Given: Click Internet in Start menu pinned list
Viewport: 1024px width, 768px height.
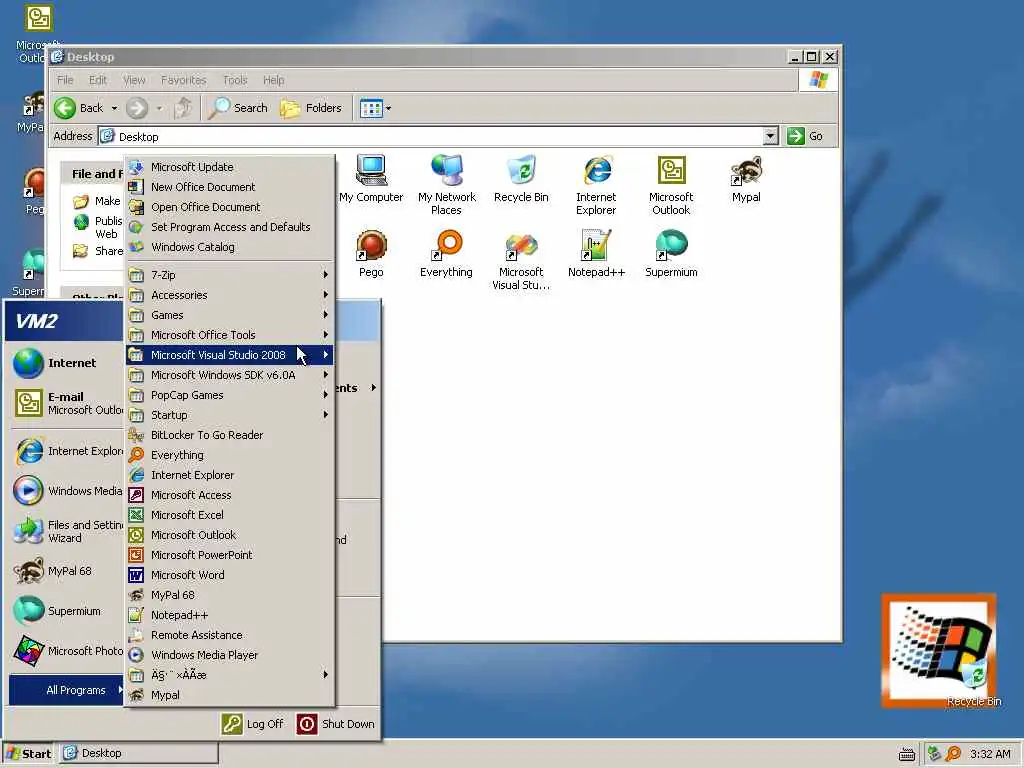Looking at the screenshot, I should (x=67, y=363).
